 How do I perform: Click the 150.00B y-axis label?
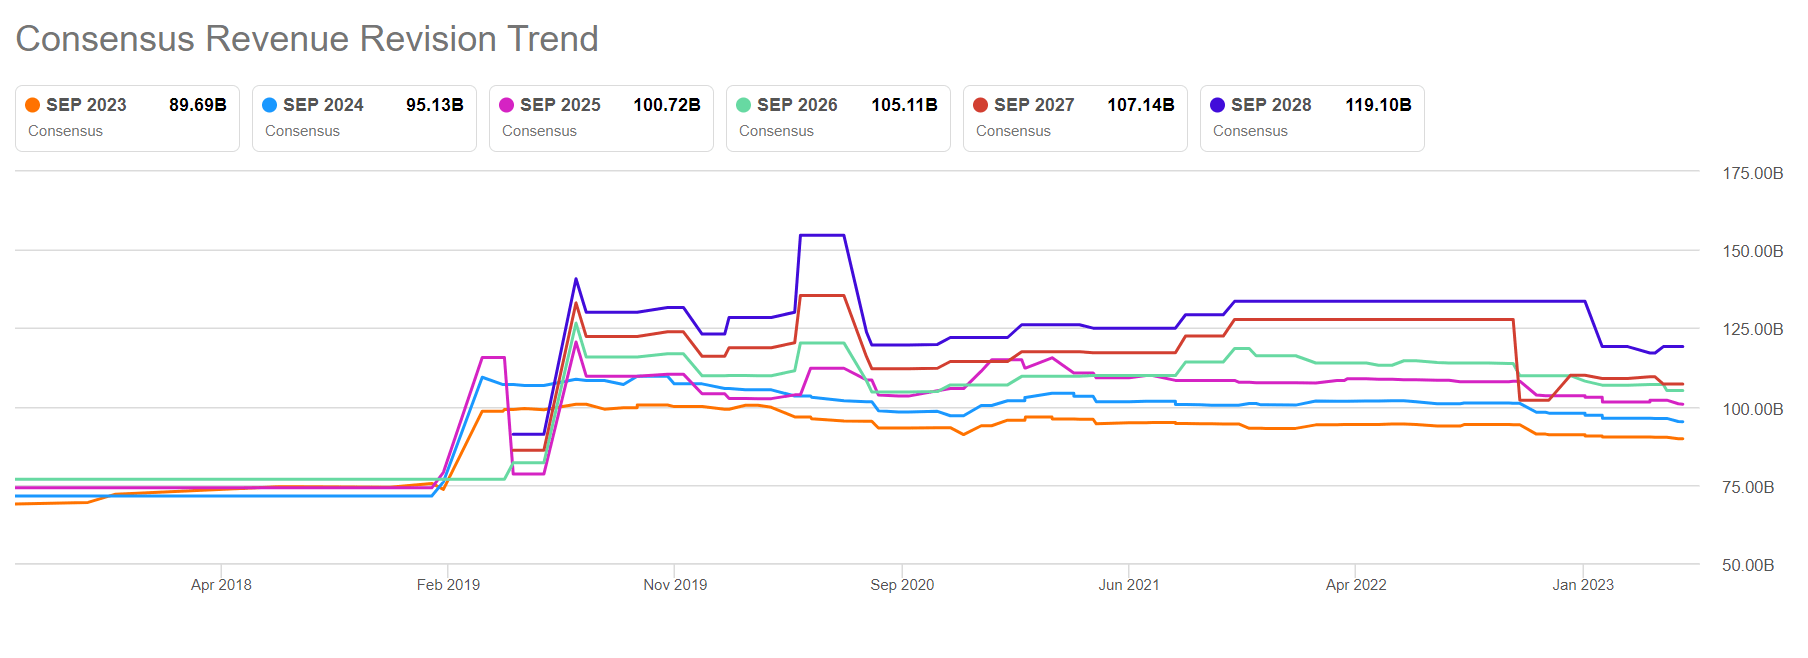point(1752,251)
